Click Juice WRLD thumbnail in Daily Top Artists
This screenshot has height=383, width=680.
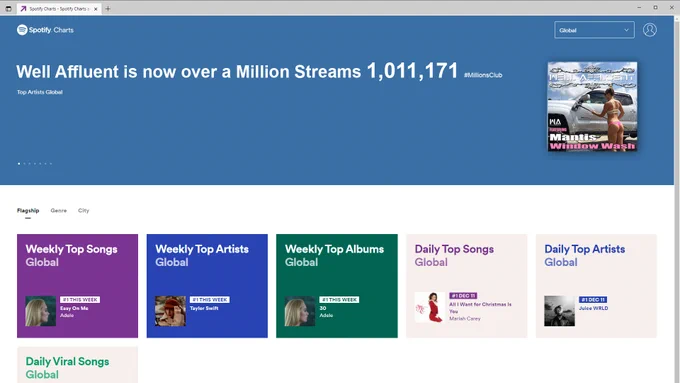point(559,311)
